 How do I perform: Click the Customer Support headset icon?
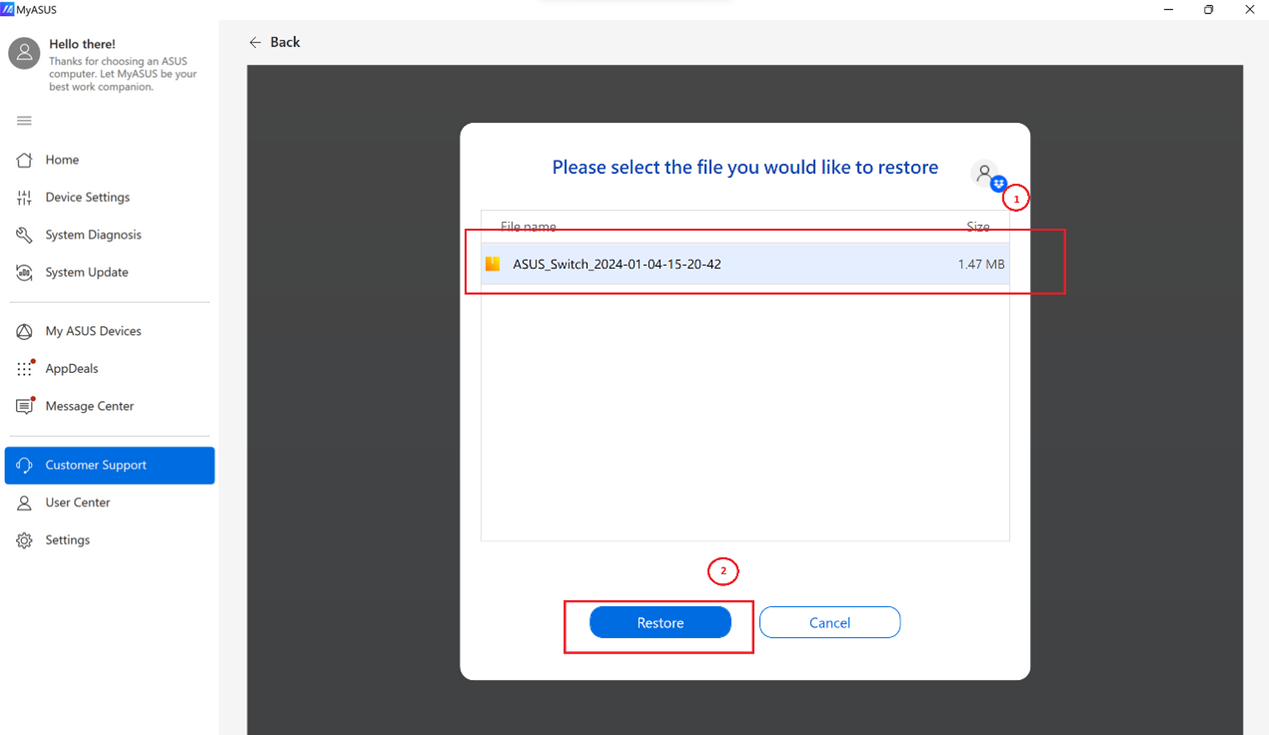pyautogui.click(x=25, y=465)
